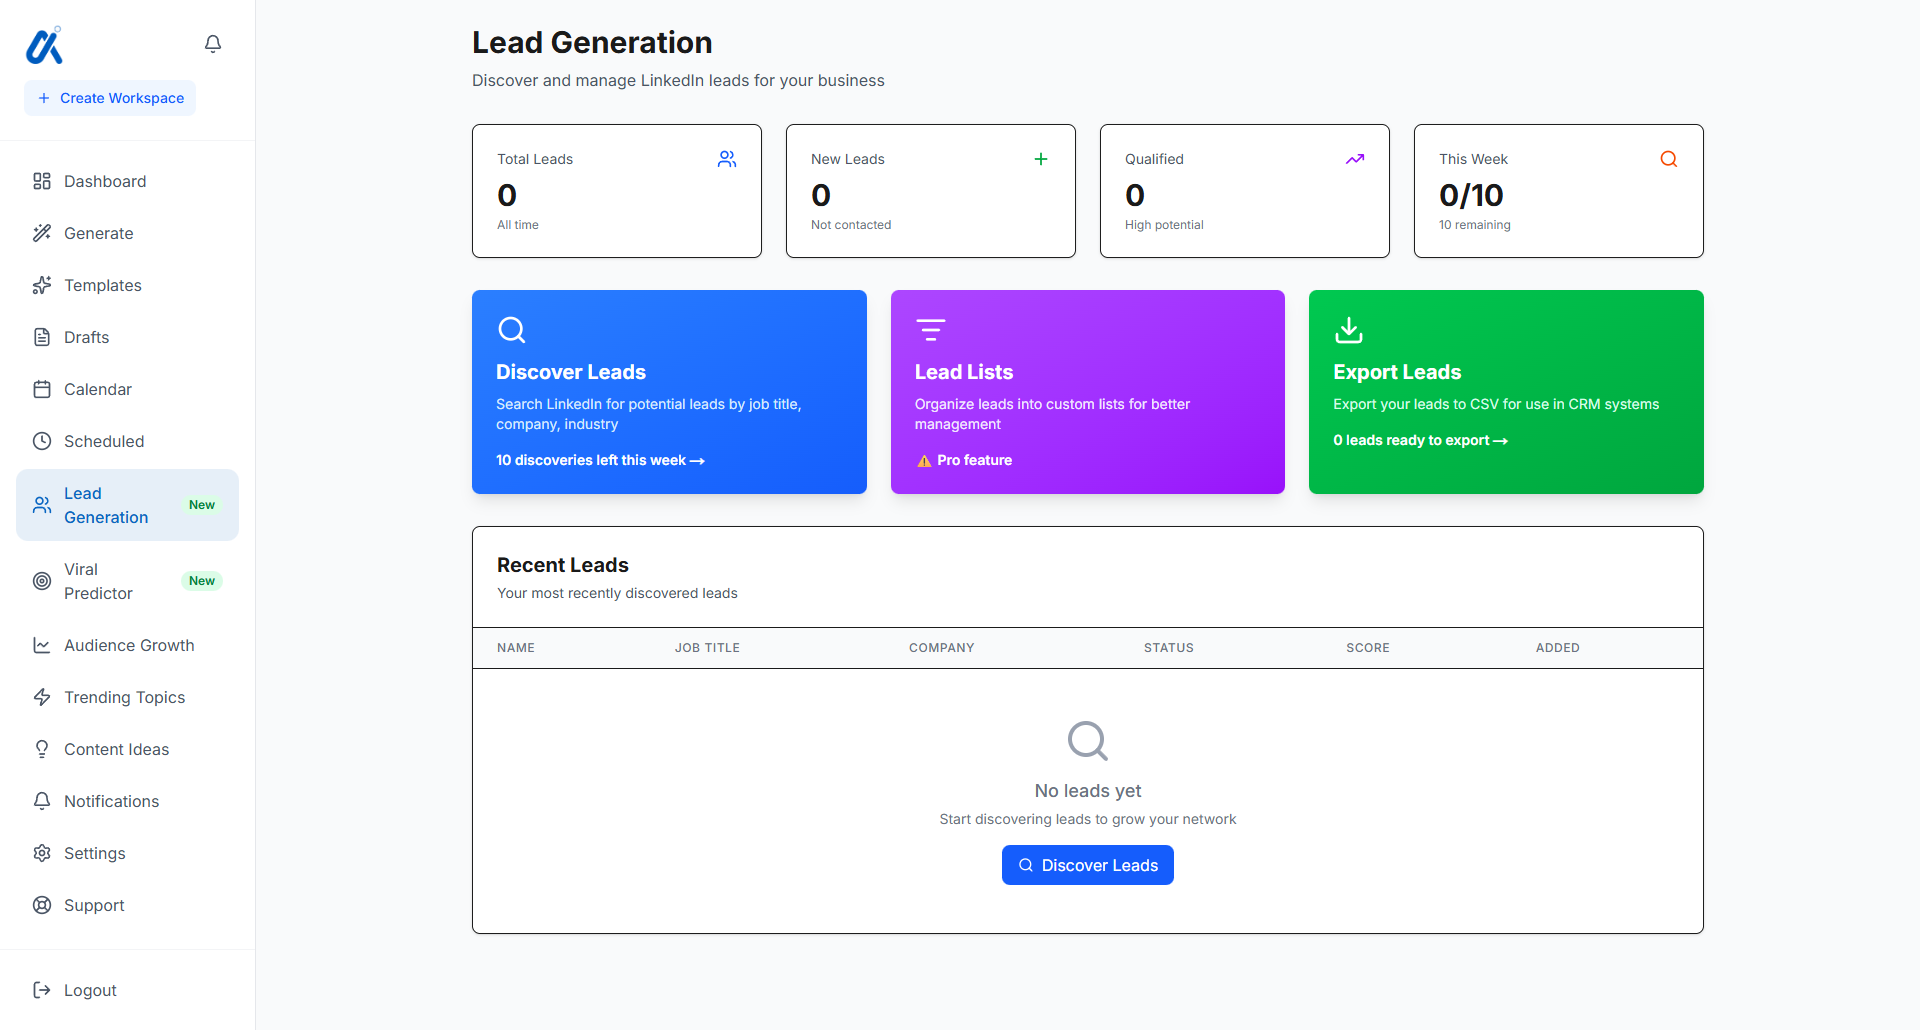Click large magnifier icon above No leads yet
This screenshot has height=1030, width=1920.
click(1088, 741)
